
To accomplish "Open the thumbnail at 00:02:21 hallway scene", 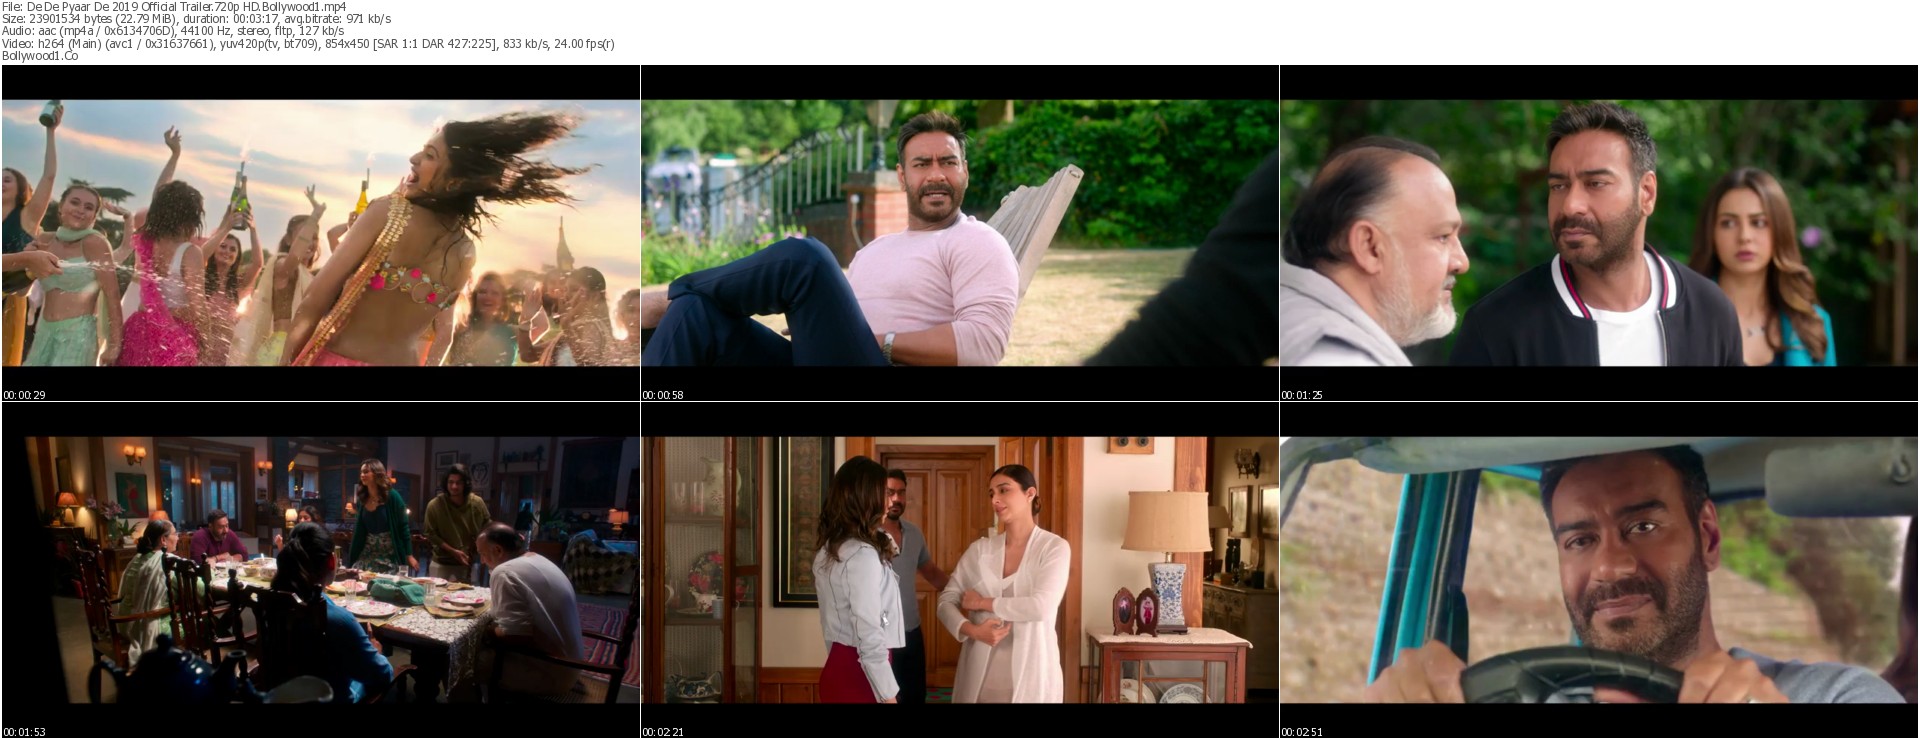I will point(960,570).
